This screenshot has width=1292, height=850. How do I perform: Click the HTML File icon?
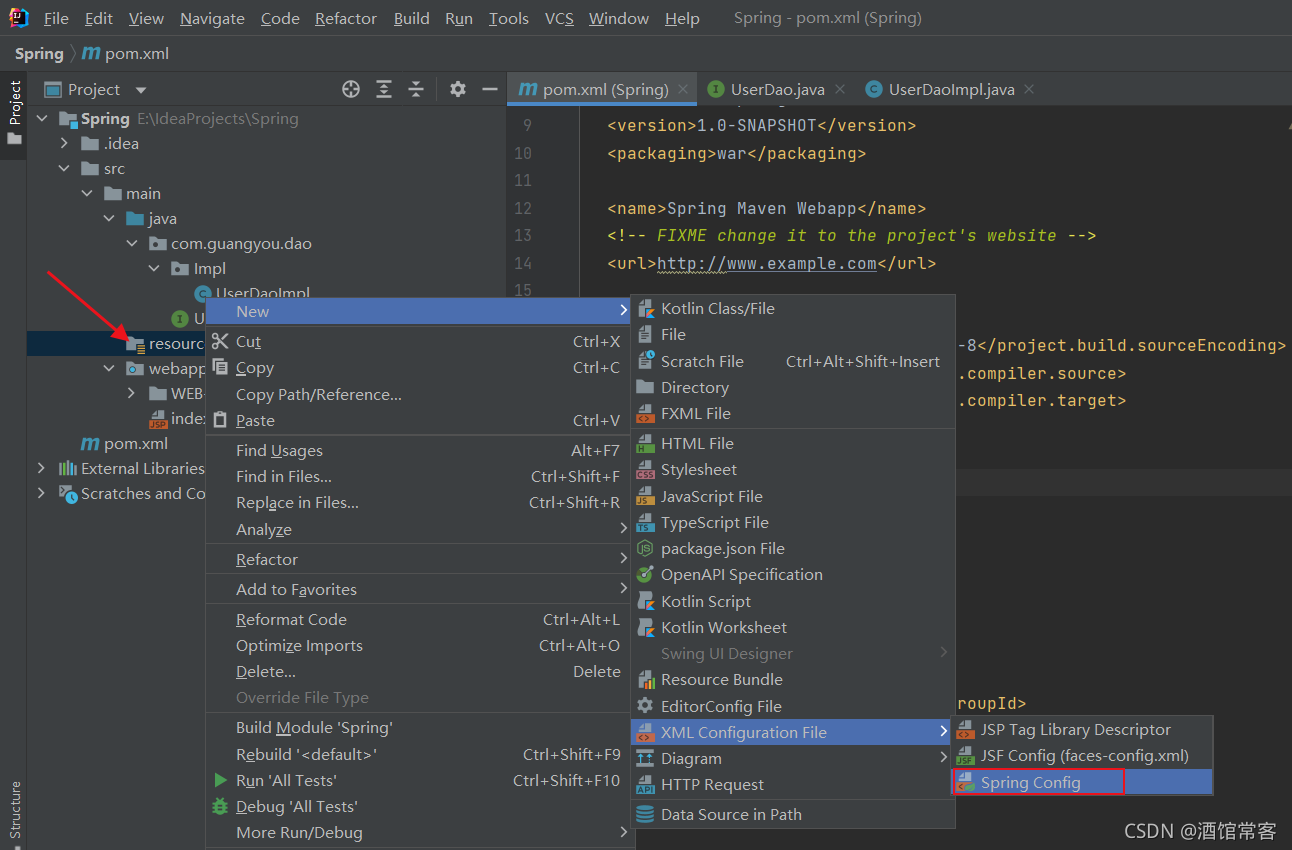coord(645,443)
